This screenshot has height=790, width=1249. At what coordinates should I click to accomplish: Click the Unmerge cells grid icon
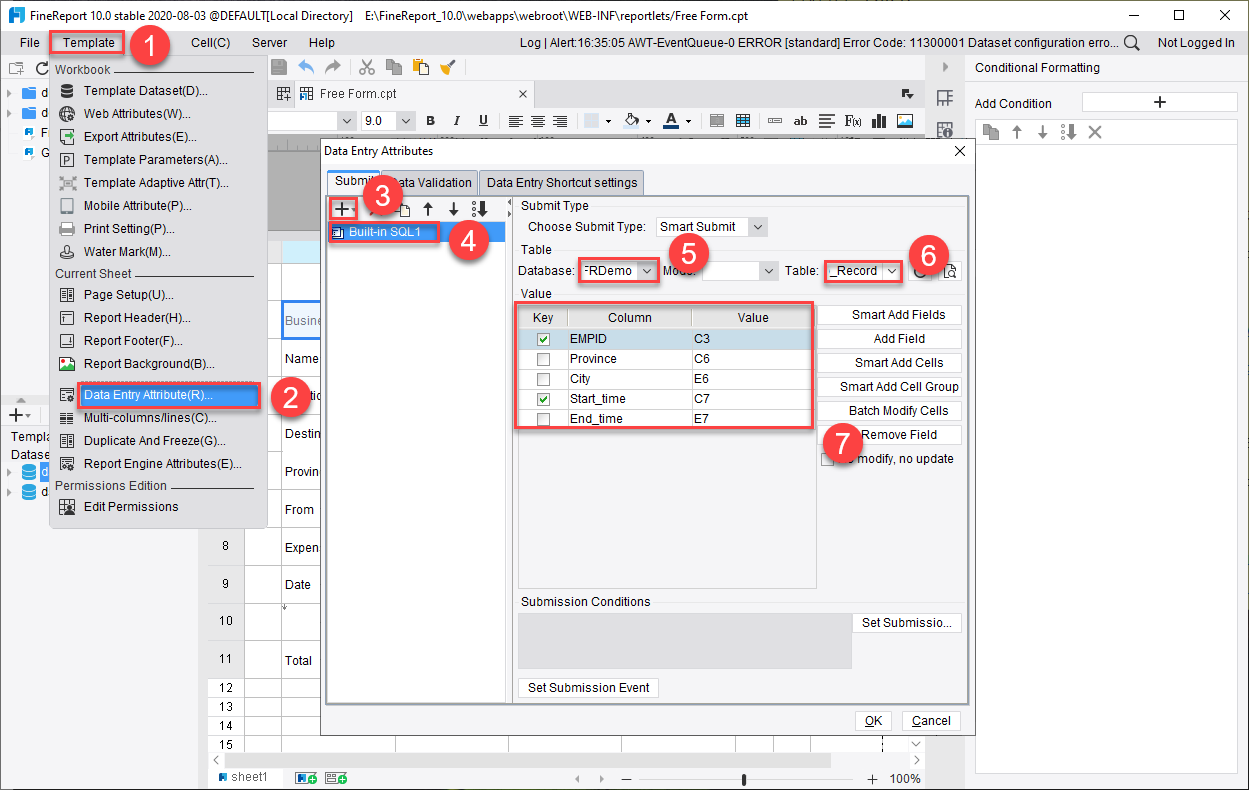click(x=741, y=121)
